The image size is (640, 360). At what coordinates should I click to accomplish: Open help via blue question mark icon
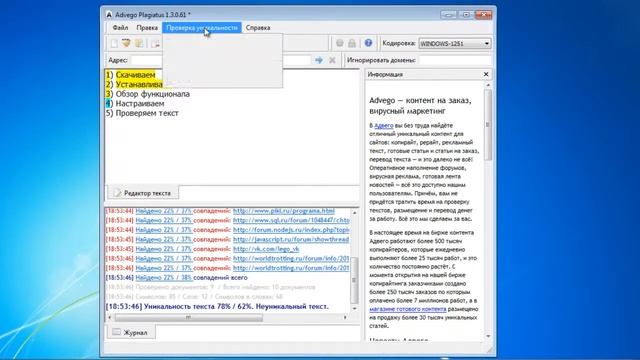click(368, 43)
